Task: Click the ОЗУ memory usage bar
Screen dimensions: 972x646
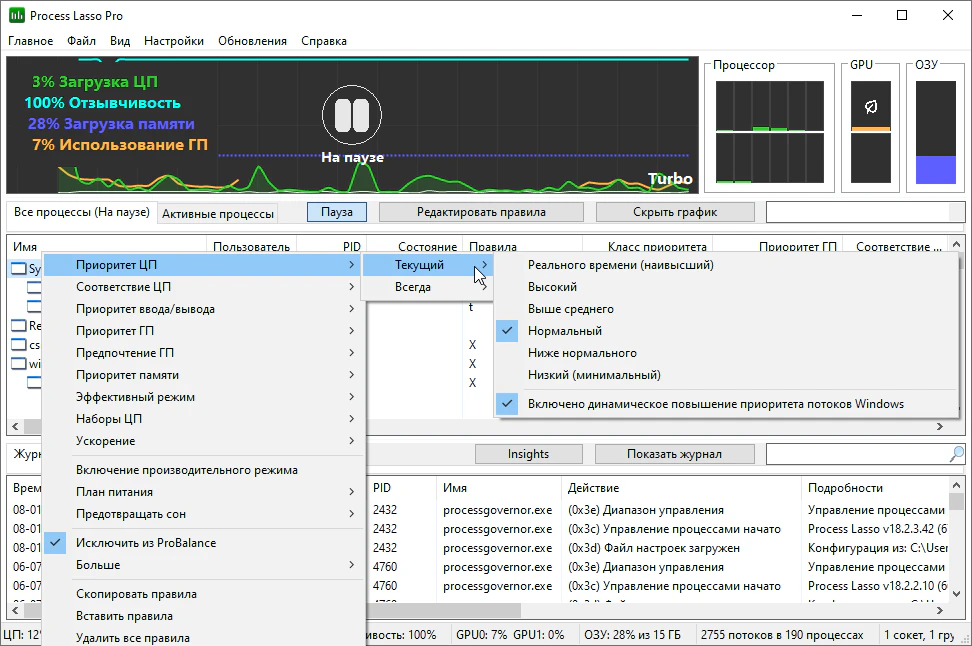Action: (935, 132)
